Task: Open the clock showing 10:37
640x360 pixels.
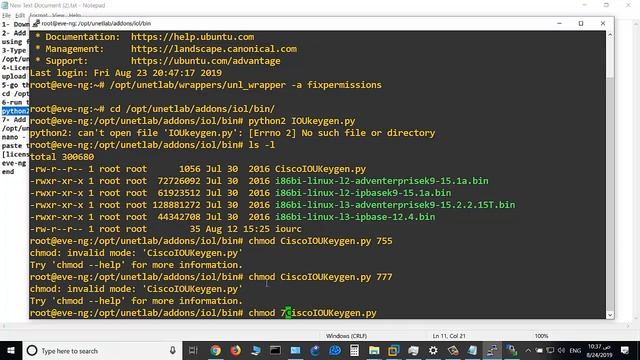Action: (x=600, y=351)
